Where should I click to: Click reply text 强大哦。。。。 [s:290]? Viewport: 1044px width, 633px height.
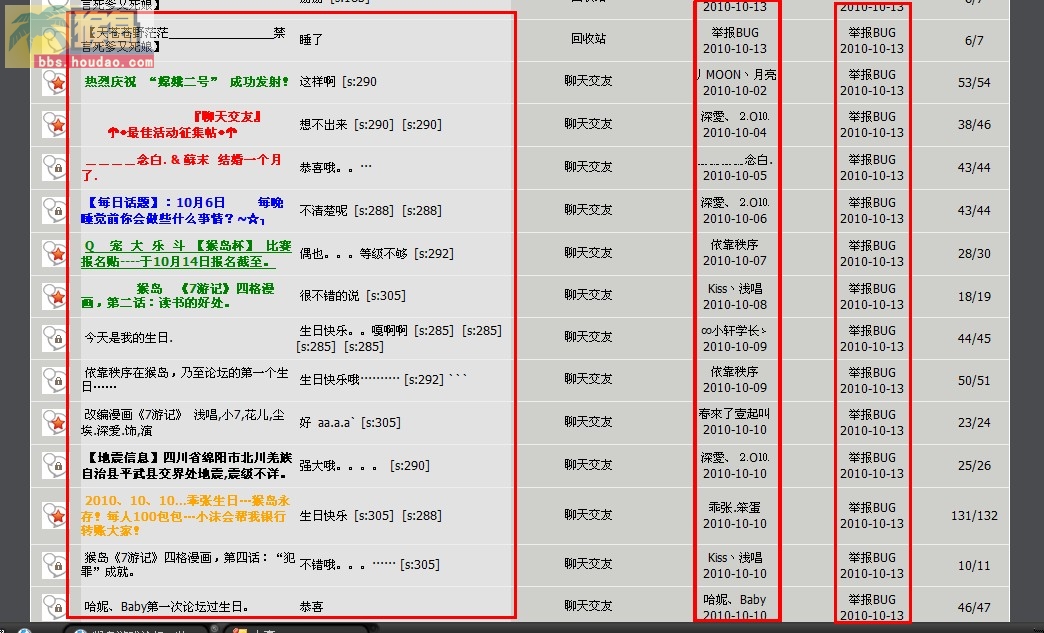click(x=364, y=465)
